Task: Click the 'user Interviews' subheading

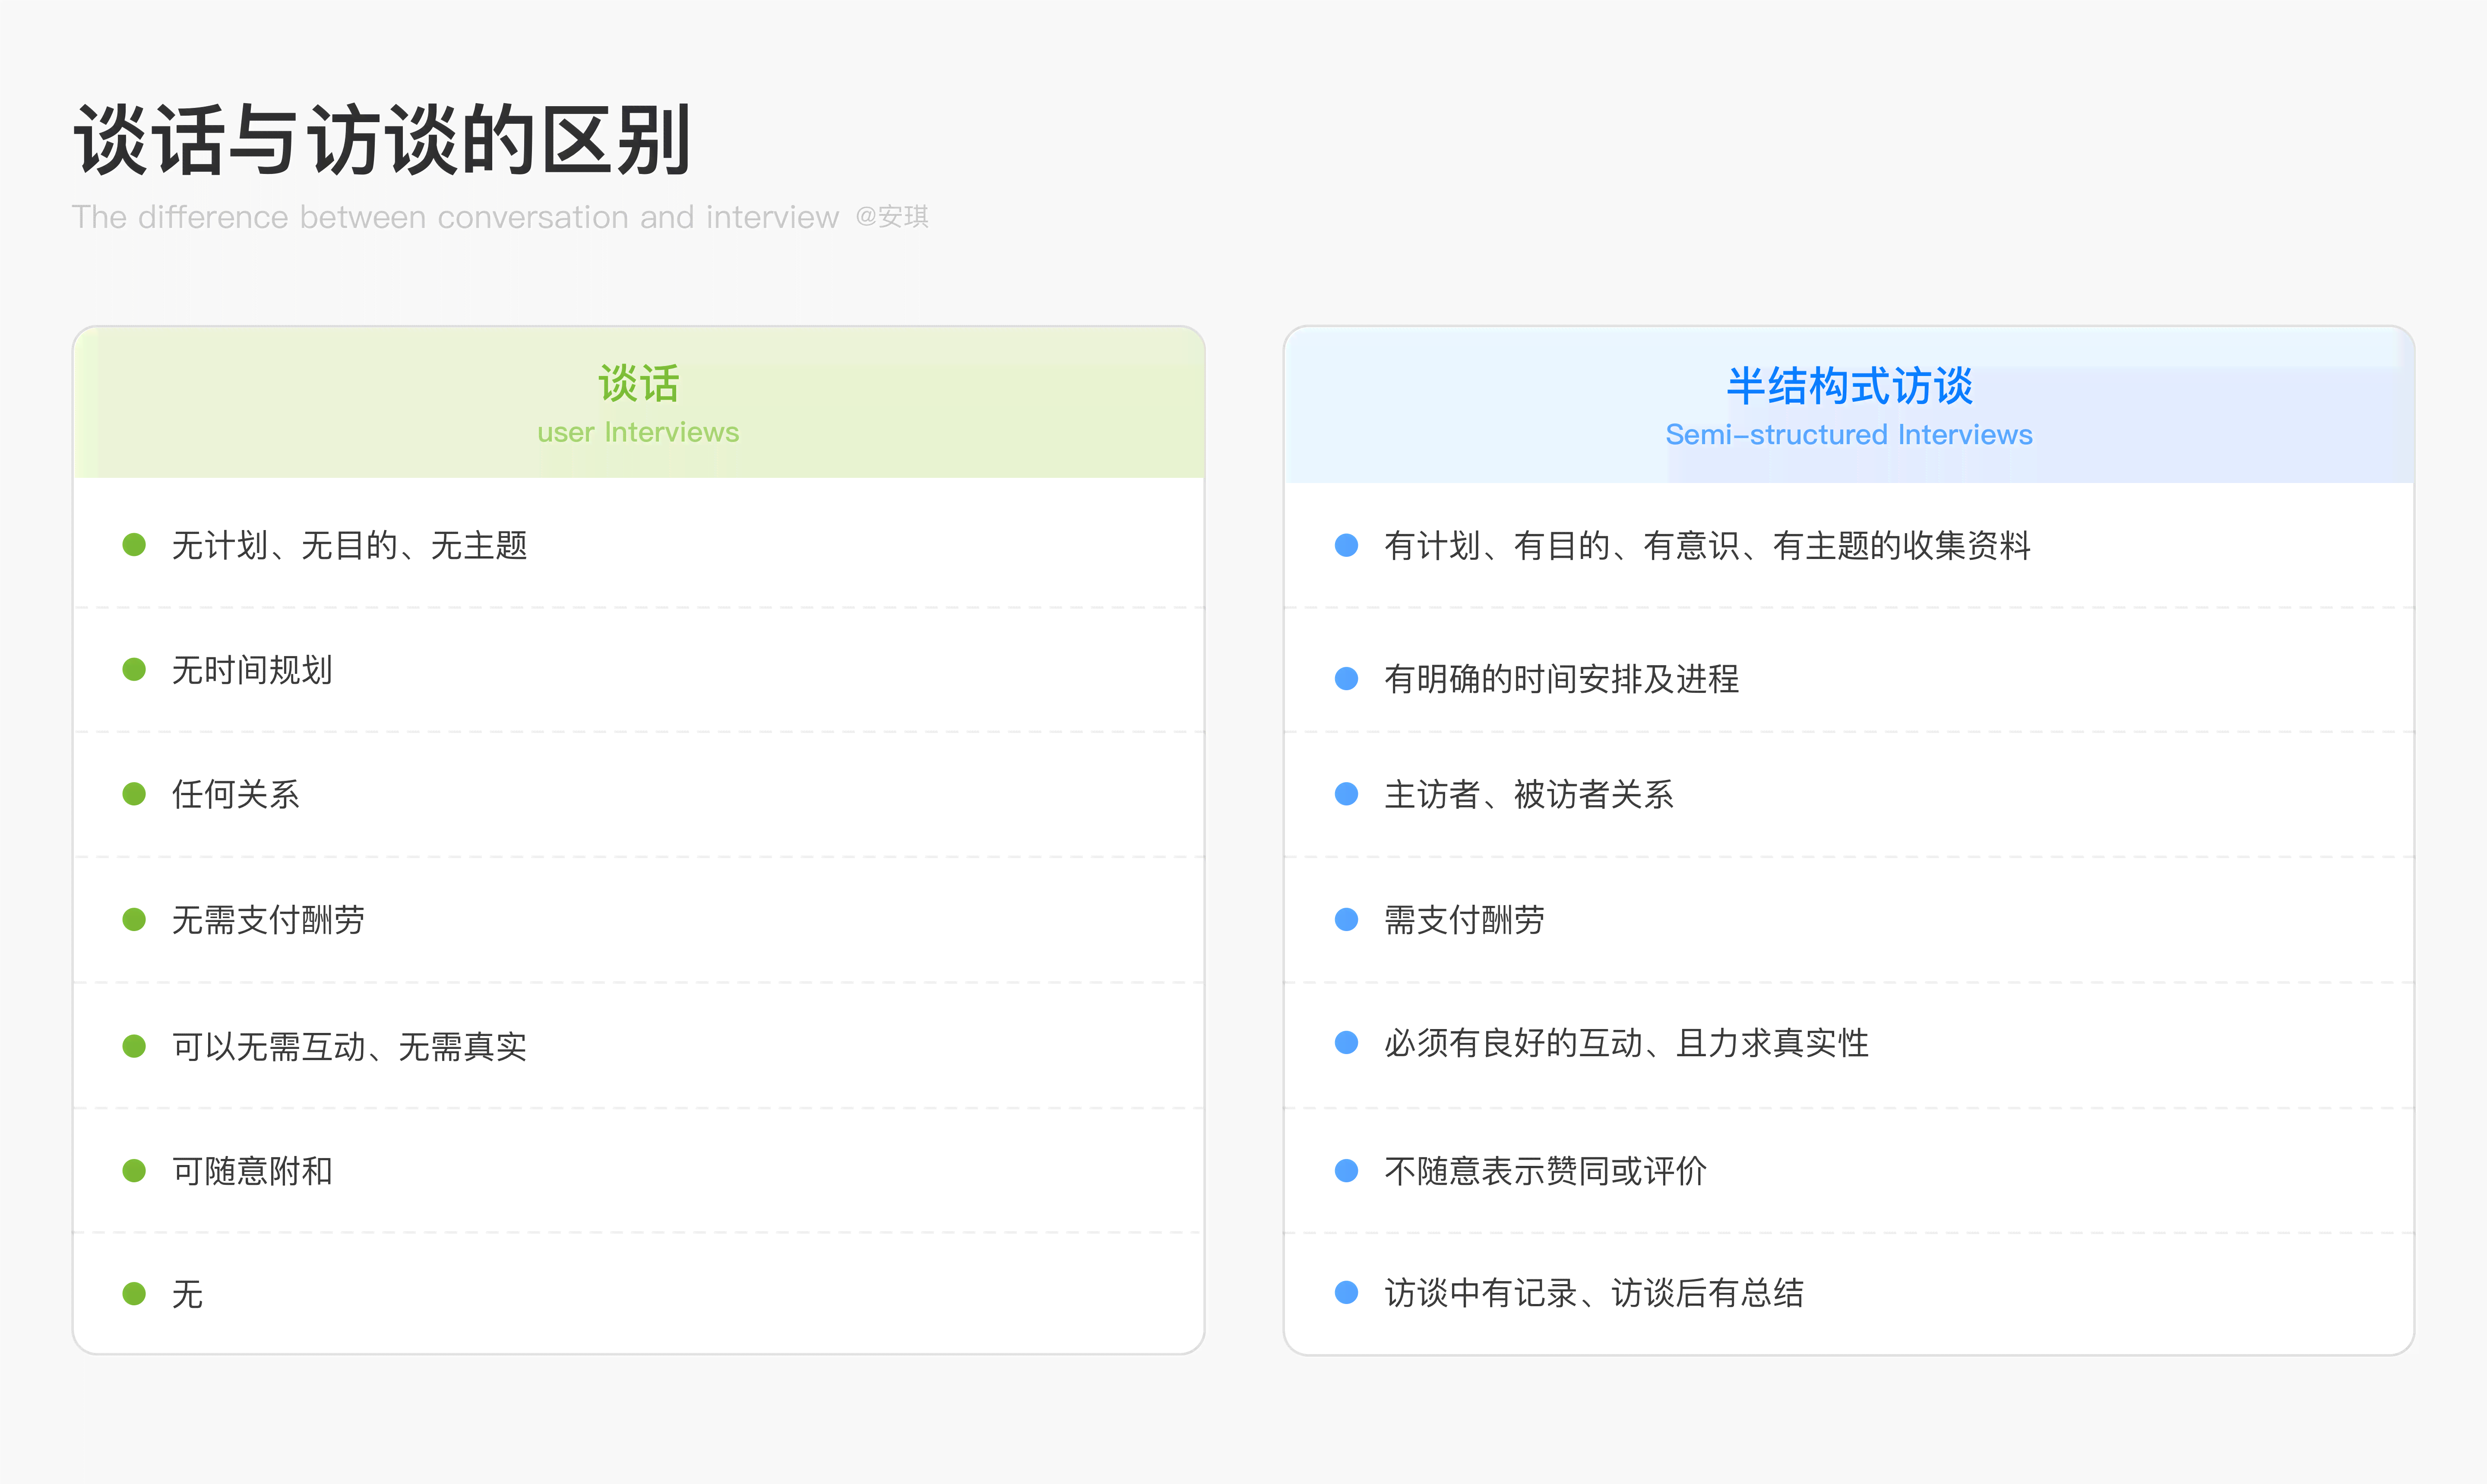Action: click(638, 432)
